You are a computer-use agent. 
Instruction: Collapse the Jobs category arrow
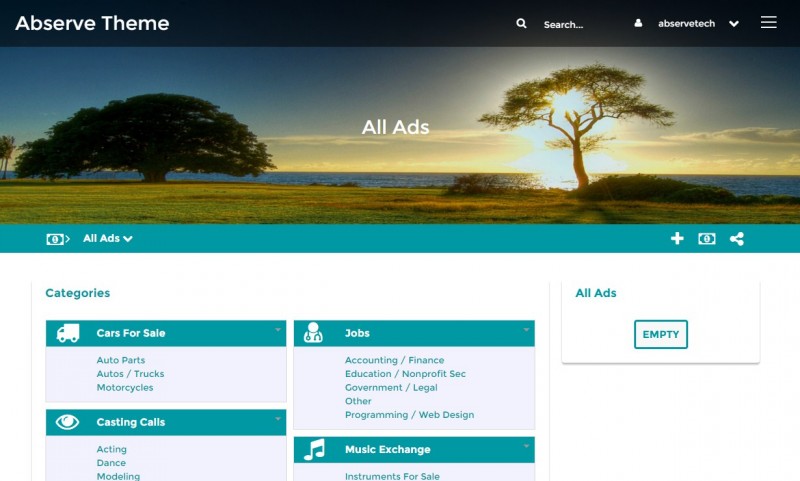coord(526,330)
